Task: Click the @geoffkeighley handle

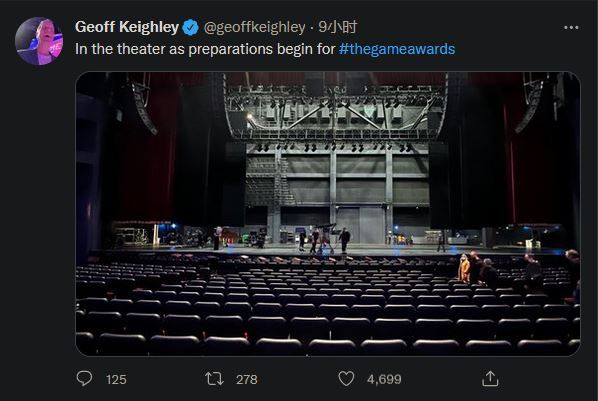Action: point(254,27)
